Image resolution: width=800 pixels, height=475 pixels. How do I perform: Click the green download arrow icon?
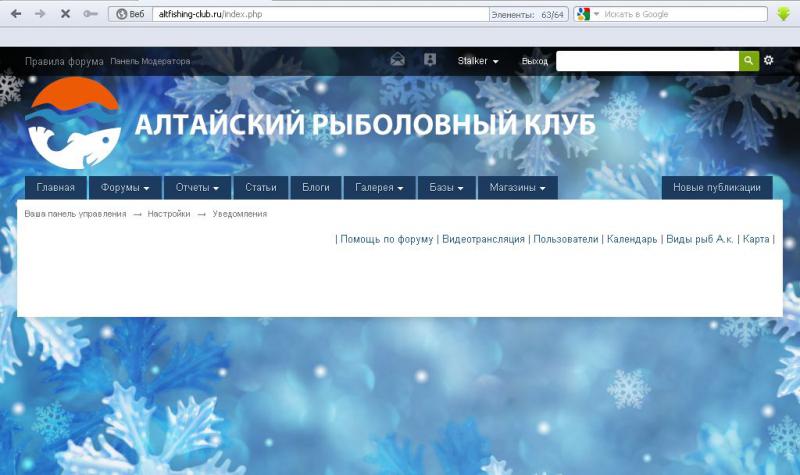pos(785,14)
